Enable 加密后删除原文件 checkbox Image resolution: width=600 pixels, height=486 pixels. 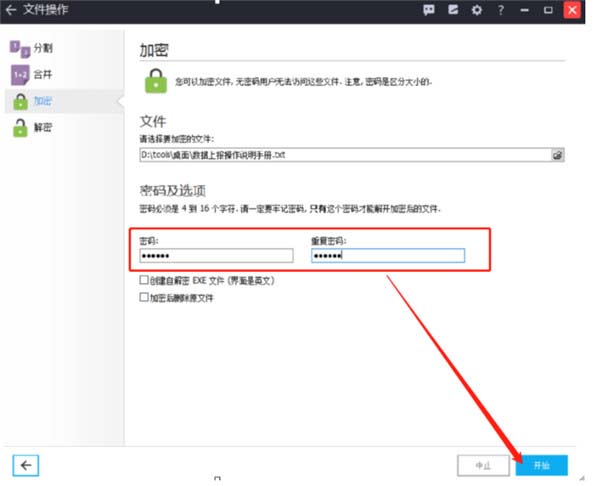pyautogui.click(x=144, y=297)
